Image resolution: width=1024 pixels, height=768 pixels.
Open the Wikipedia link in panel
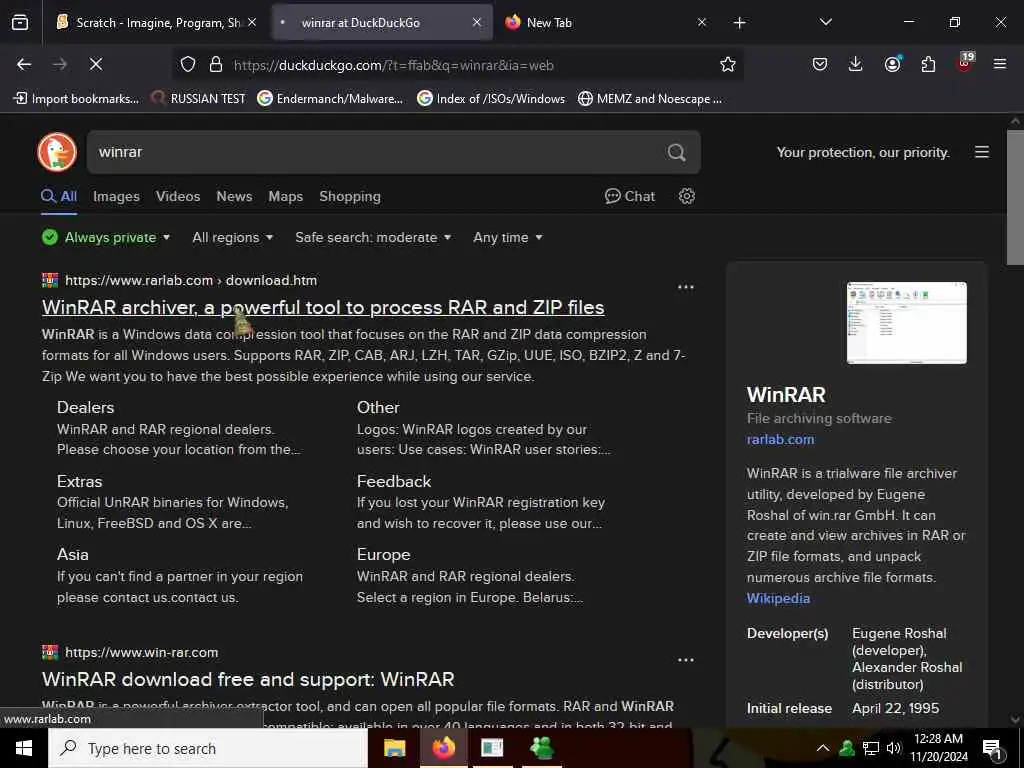point(778,598)
